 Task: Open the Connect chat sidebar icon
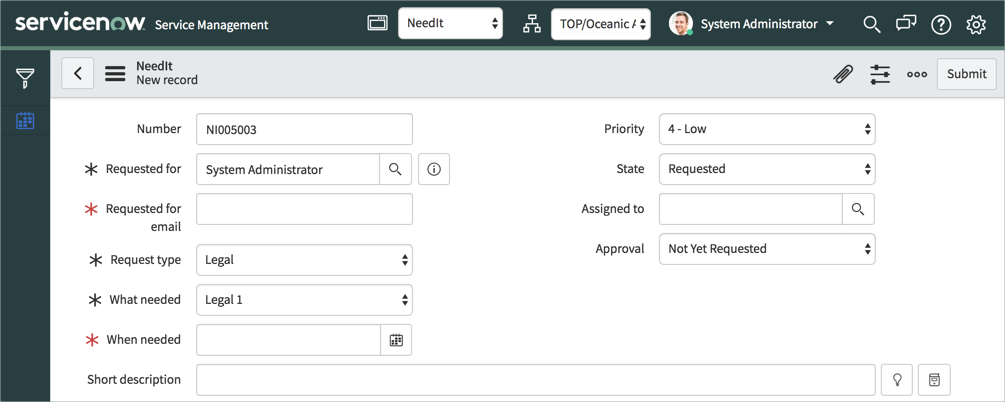(906, 24)
